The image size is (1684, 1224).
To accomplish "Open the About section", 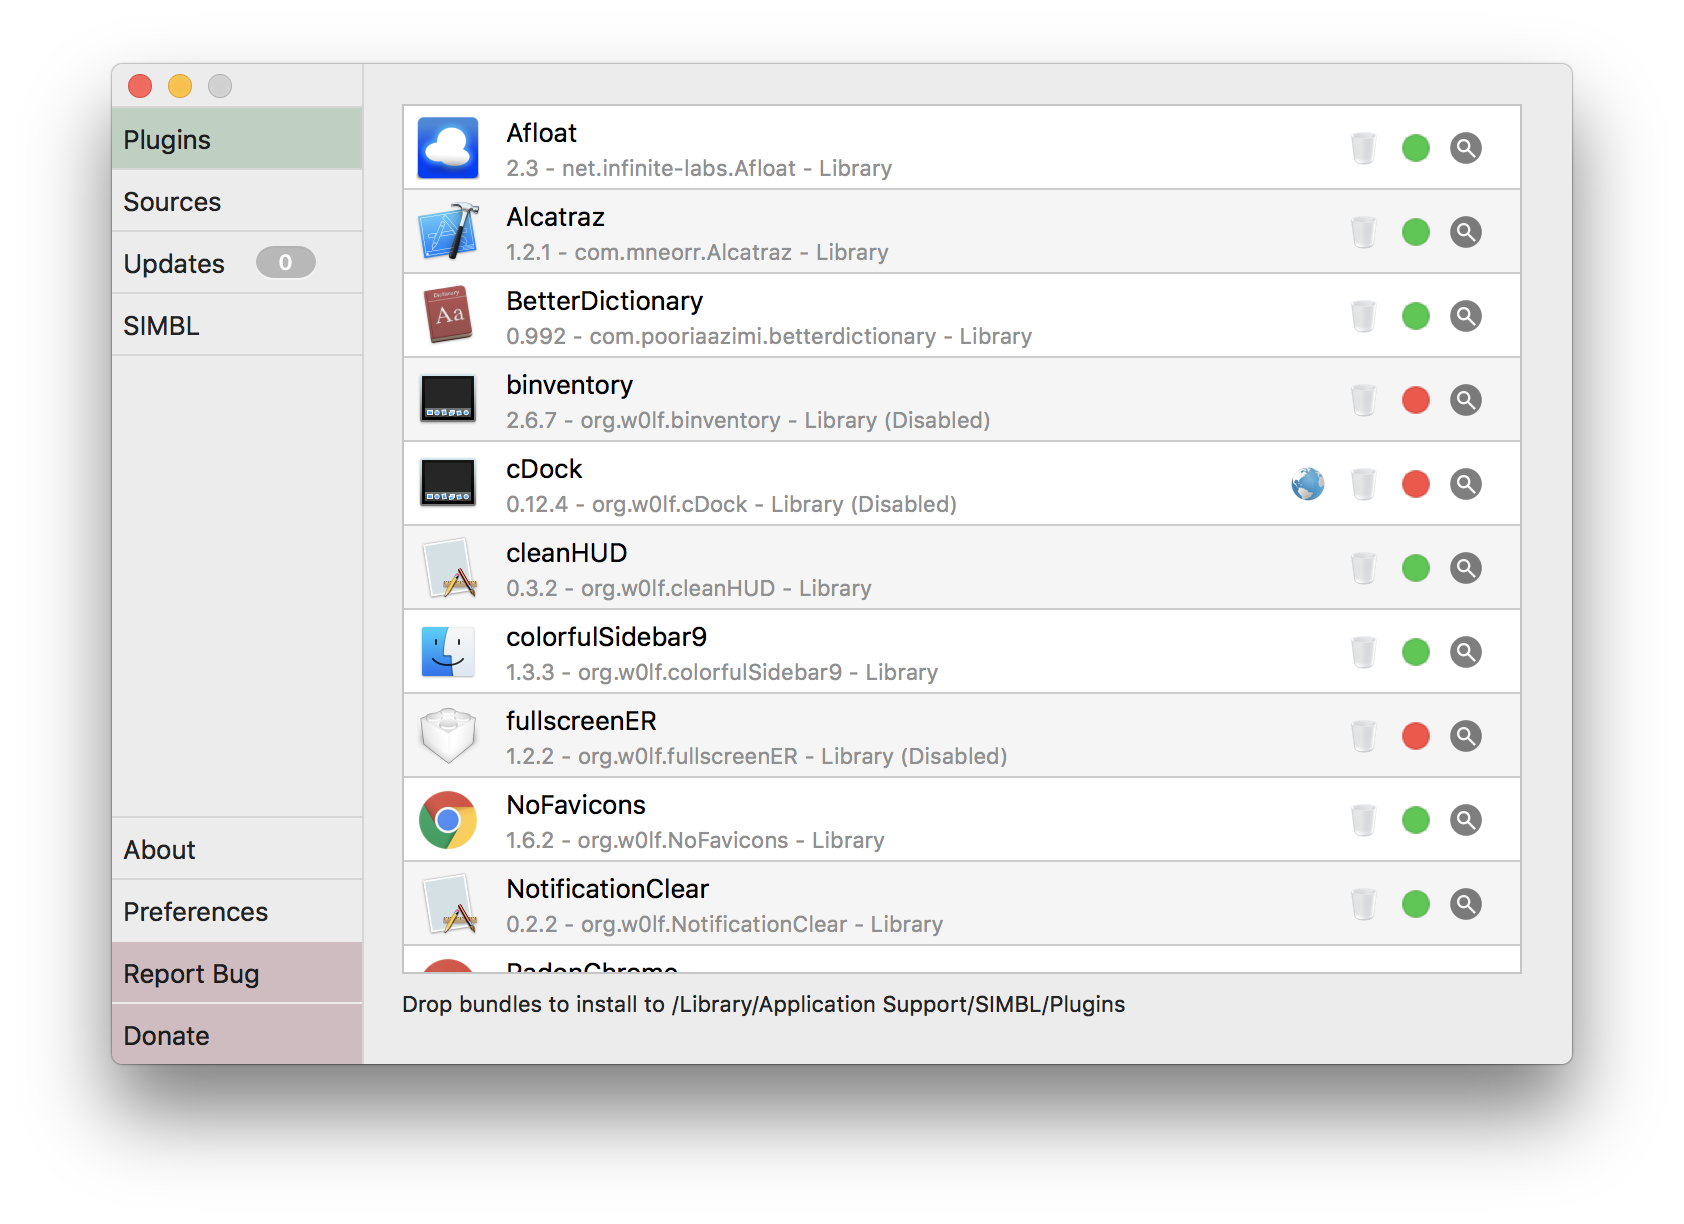I will [x=237, y=849].
